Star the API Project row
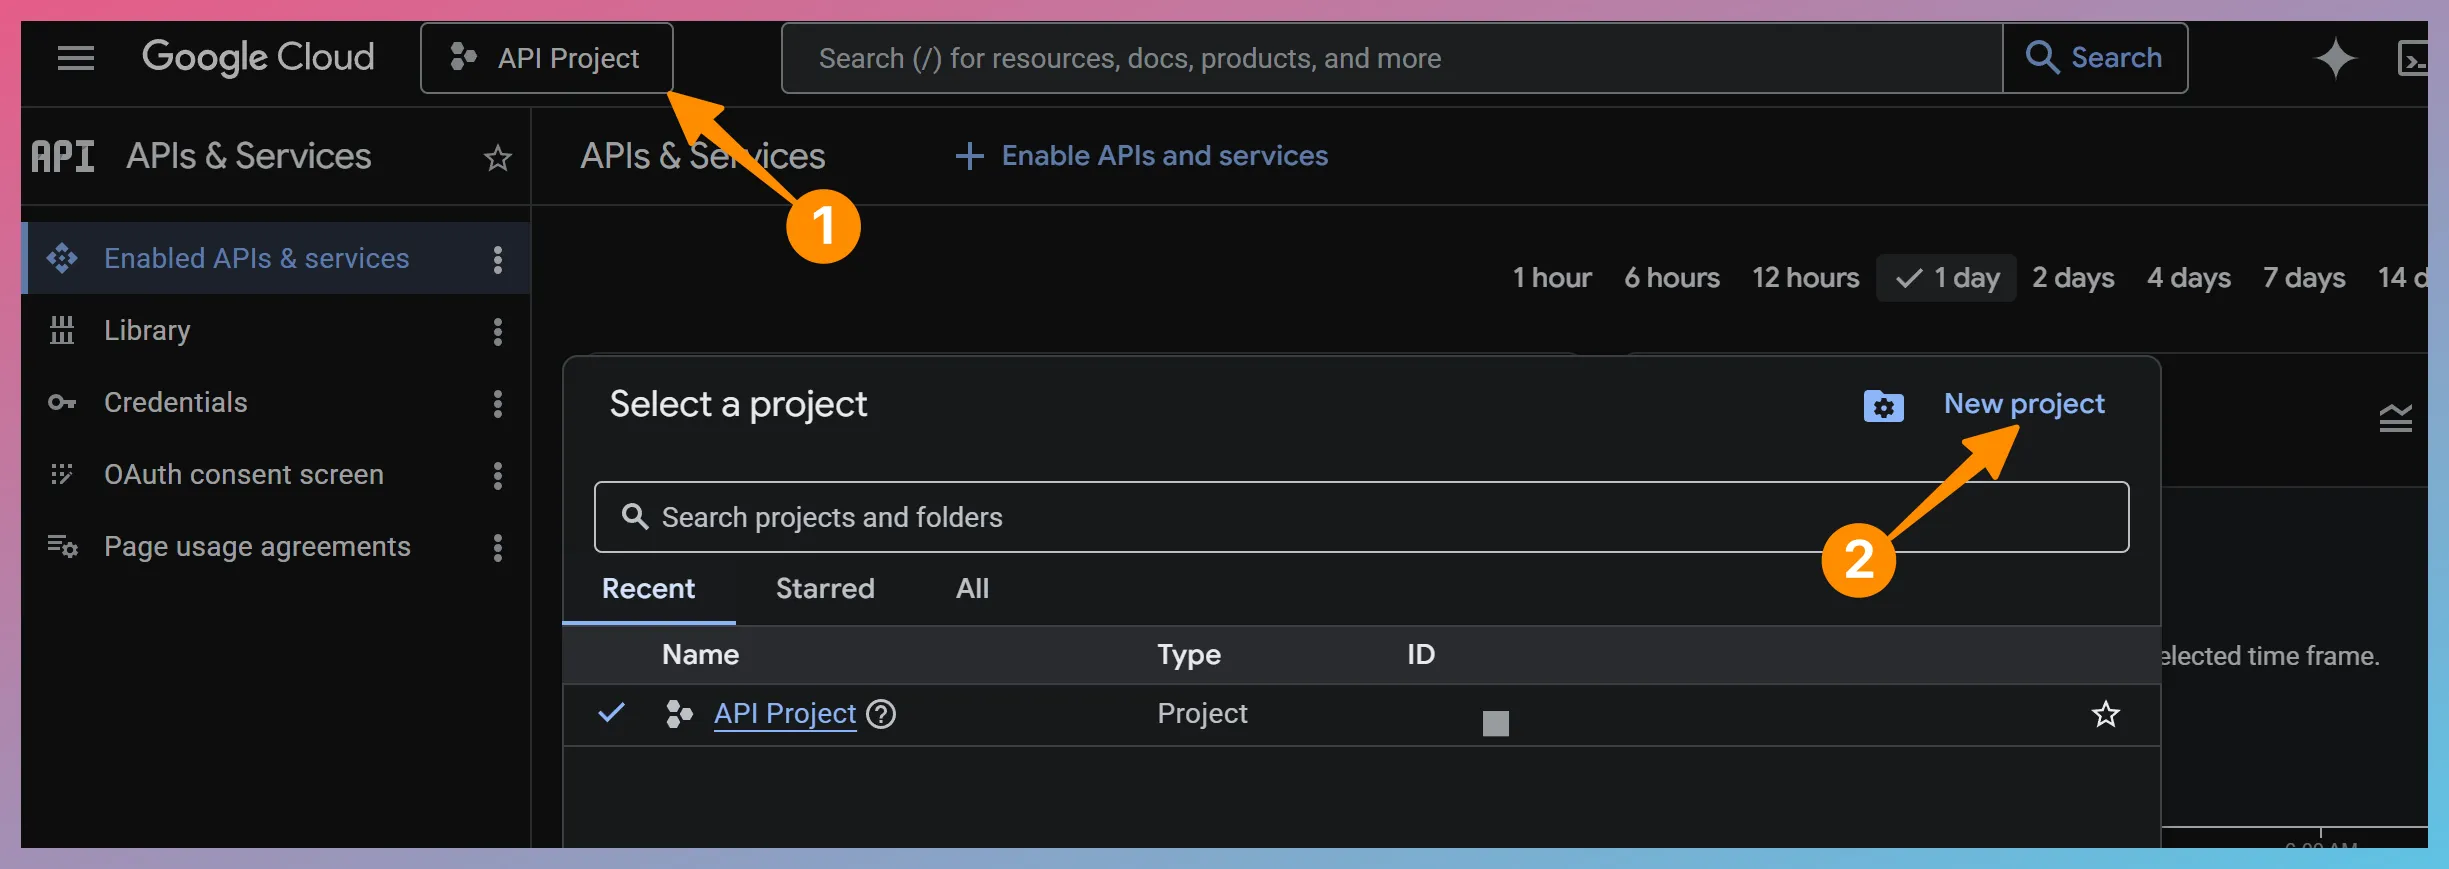The height and width of the screenshot is (869, 2449). pyautogui.click(x=2106, y=714)
